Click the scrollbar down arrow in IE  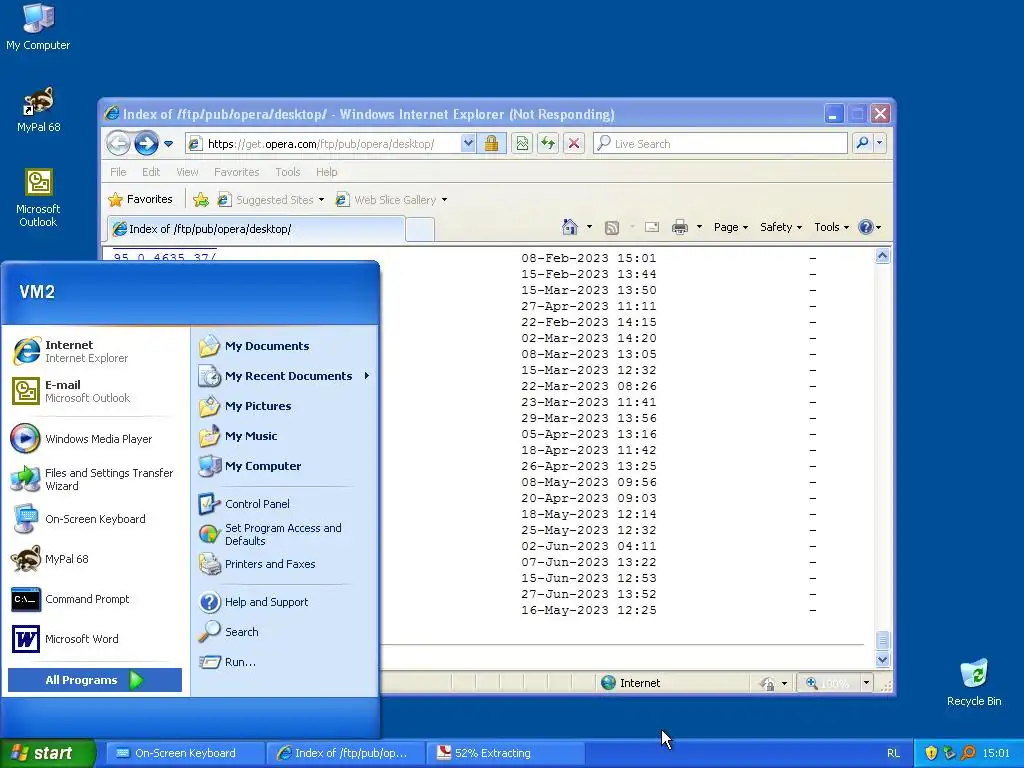[882, 660]
